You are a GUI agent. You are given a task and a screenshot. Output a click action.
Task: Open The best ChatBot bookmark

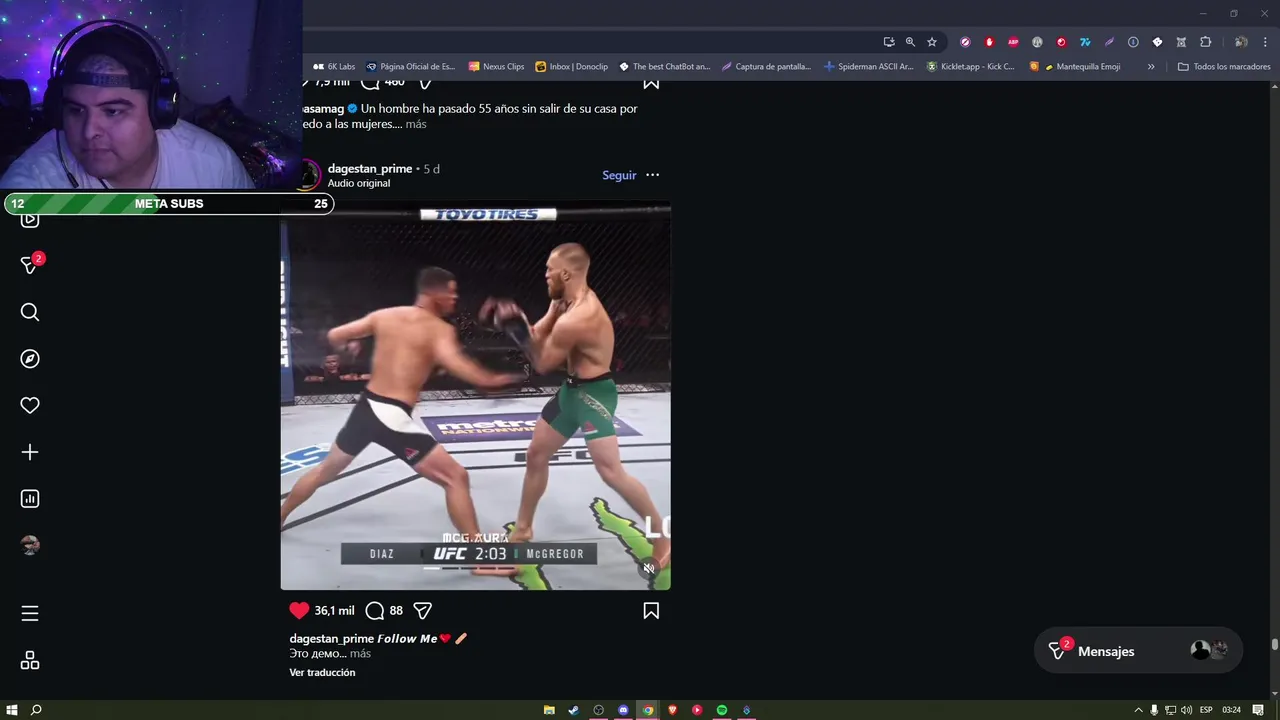(x=664, y=67)
